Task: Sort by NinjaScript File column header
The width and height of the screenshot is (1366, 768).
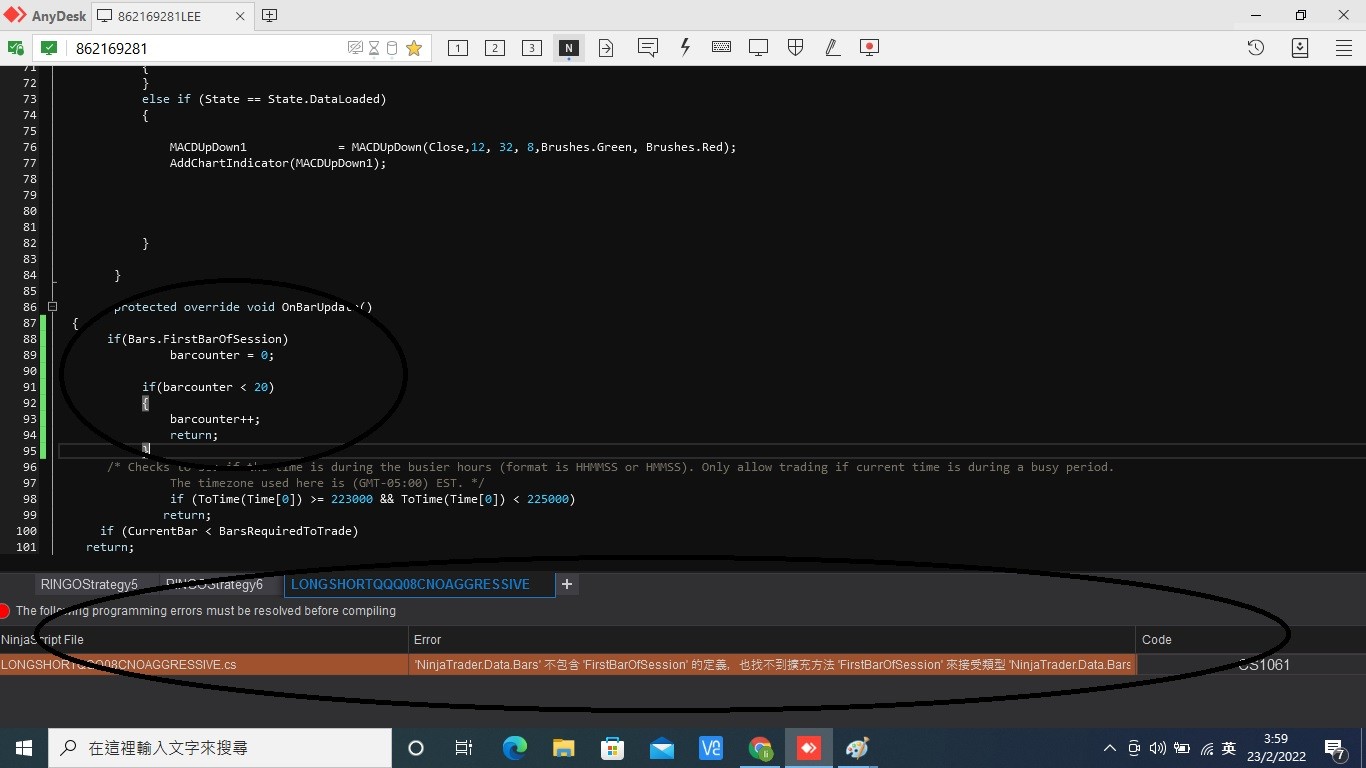Action: pyautogui.click(x=204, y=639)
